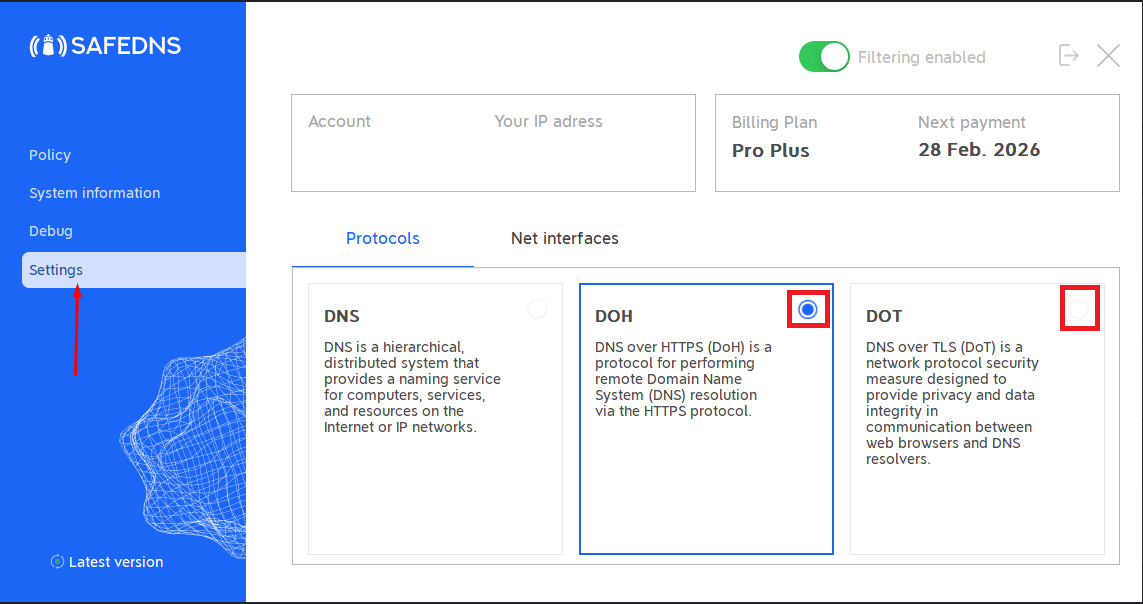Click the Next payment date
Viewport: 1143px width, 604px height.
pos(979,150)
